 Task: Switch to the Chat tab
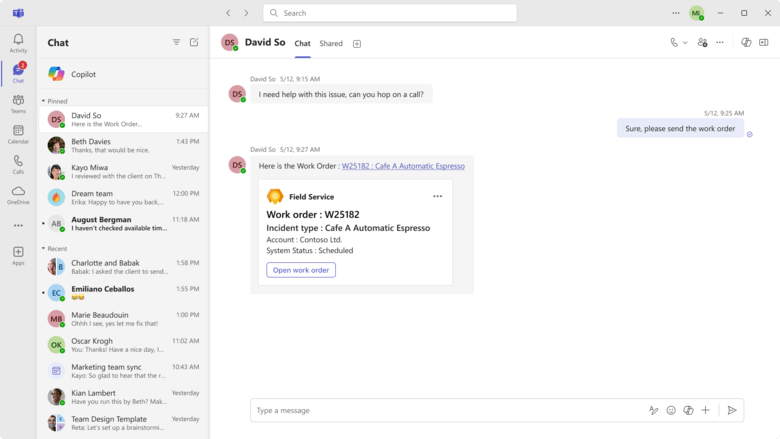302,44
